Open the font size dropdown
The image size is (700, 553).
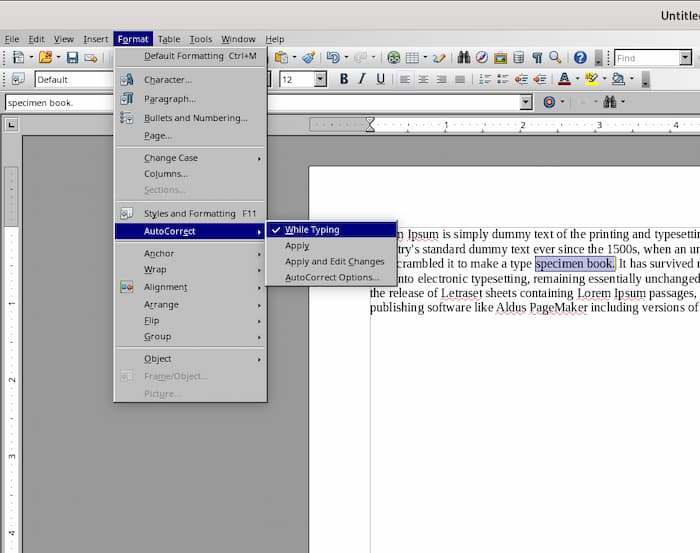tap(320, 79)
